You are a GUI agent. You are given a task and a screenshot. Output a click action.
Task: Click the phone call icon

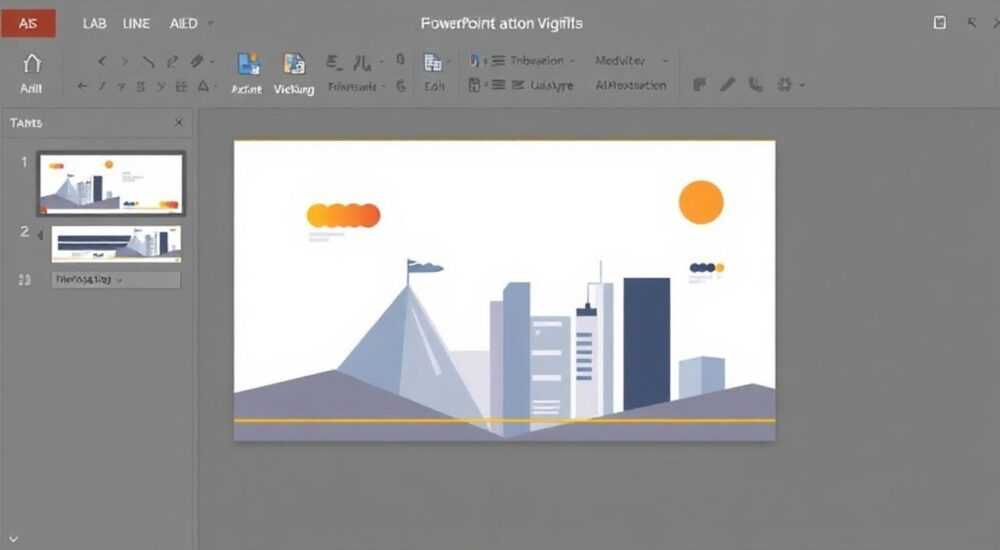(x=756, y=84)
